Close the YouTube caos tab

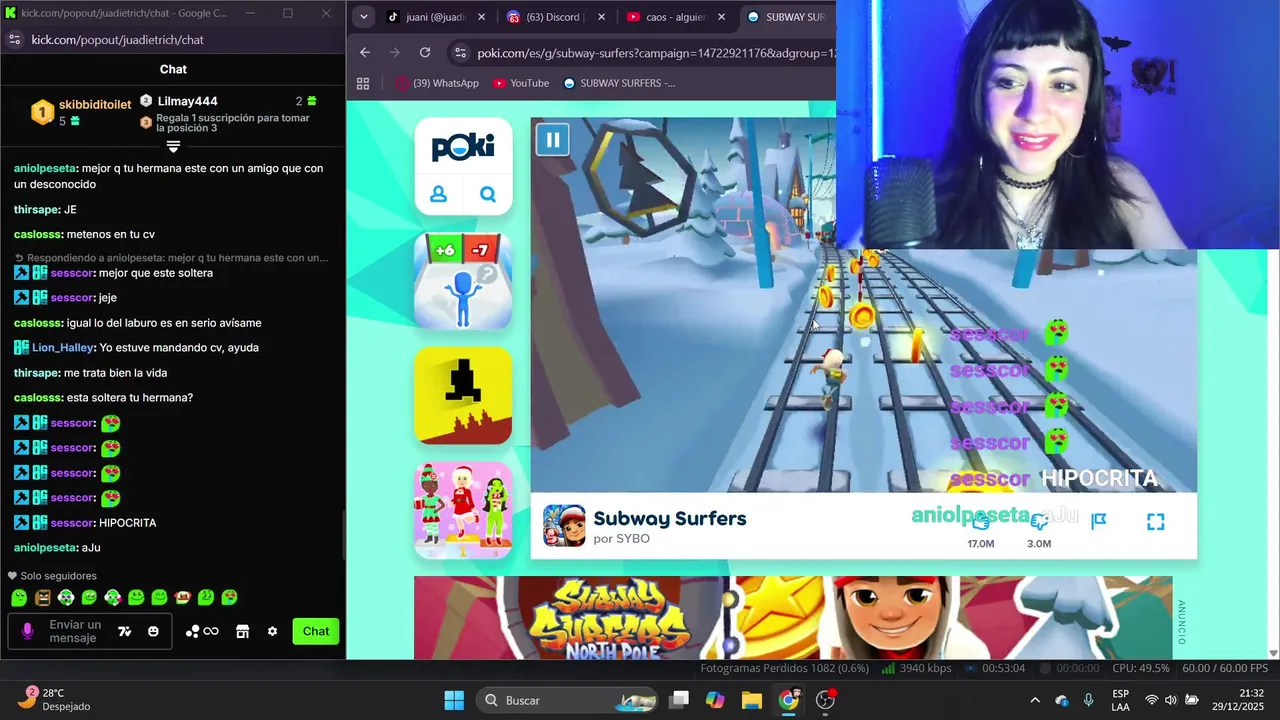(x=722, y=17)
